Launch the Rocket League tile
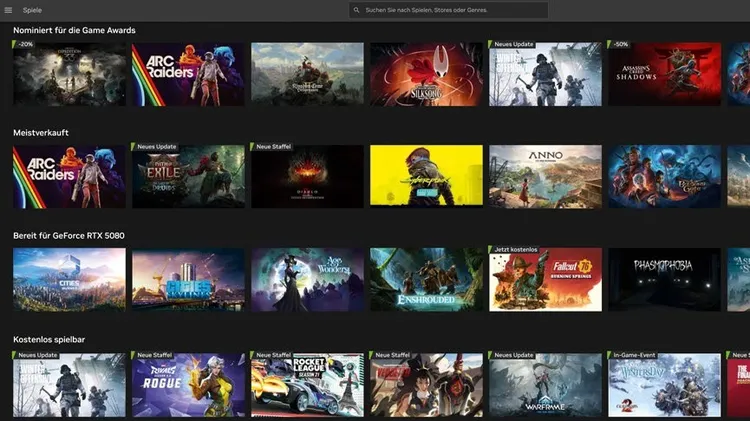The width and height of the screenshot is (750, 421). point(307,385)
